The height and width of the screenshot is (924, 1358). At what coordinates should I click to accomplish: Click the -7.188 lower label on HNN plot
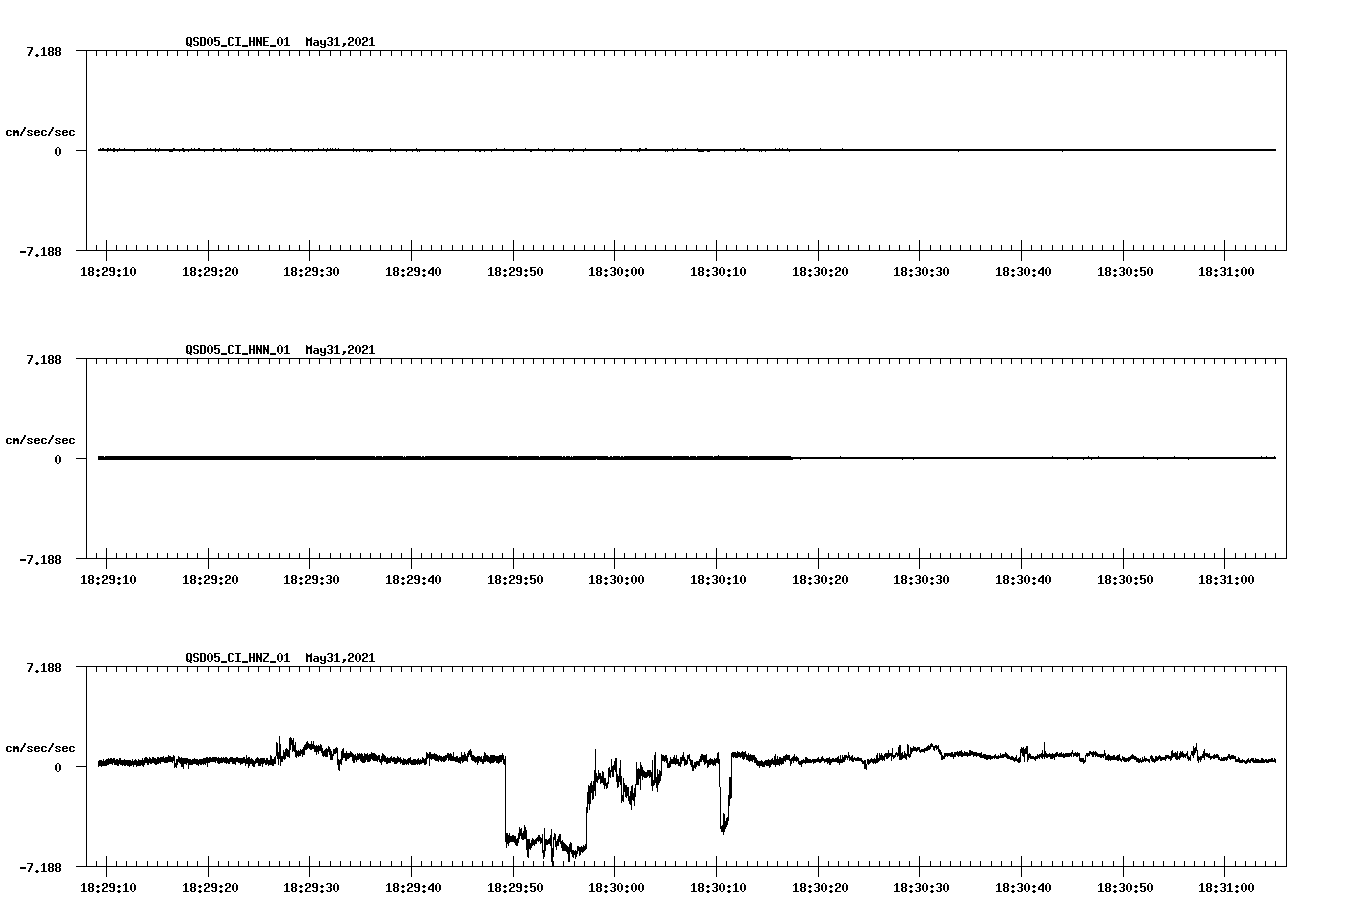tap(40, 560)
